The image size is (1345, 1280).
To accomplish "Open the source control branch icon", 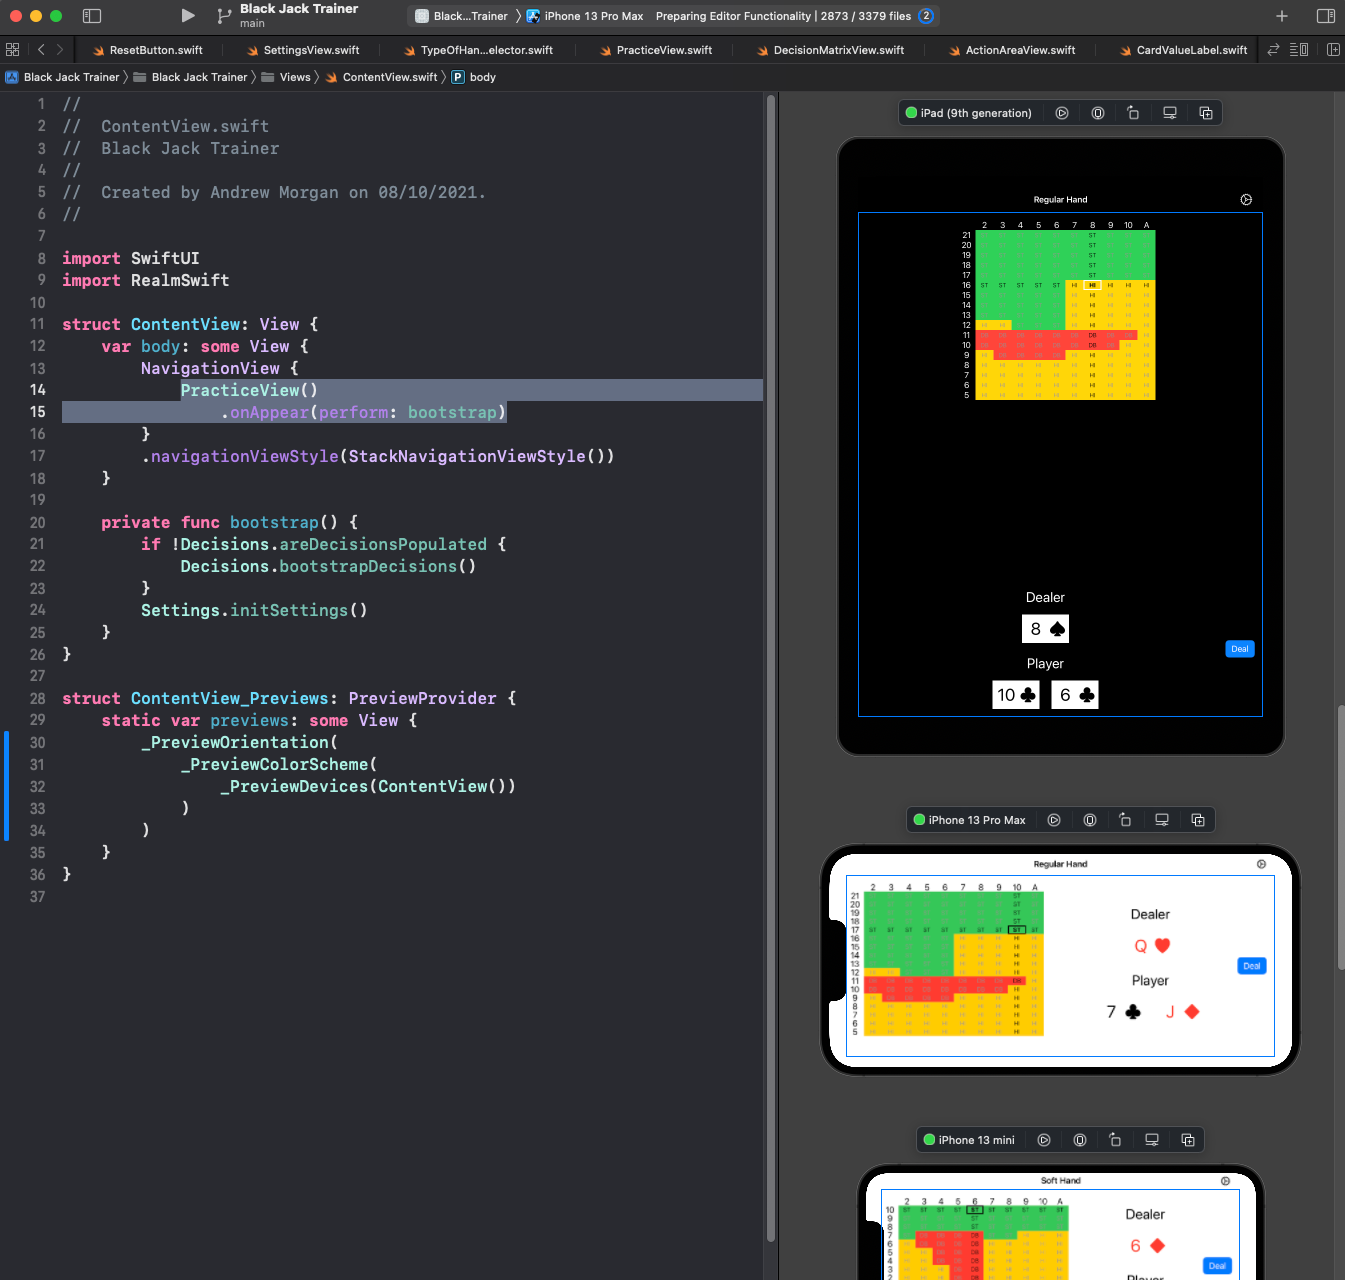I will tap(224, 16).
